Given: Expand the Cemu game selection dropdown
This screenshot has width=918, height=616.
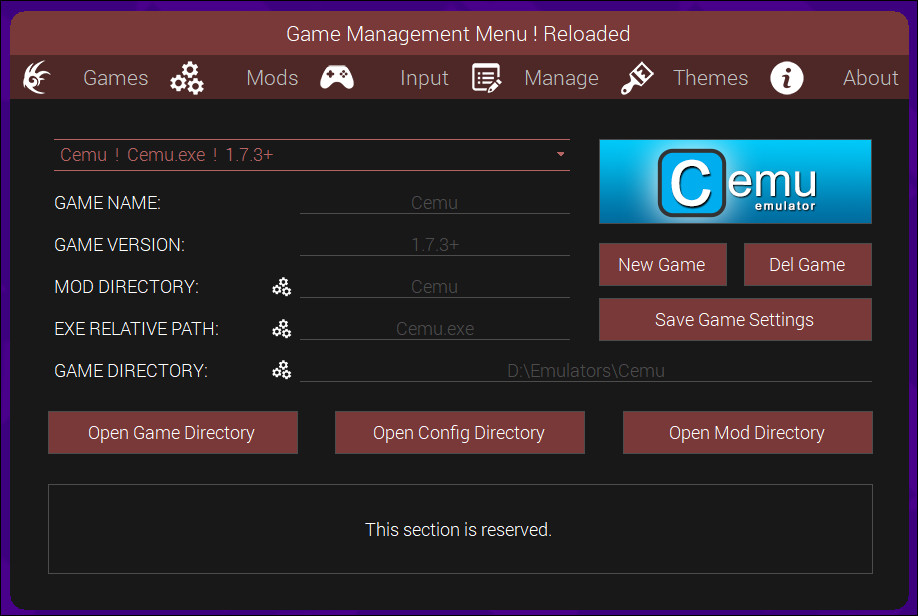Looking at the screenshot, I should pyautogui.click(x=311, y=155).
